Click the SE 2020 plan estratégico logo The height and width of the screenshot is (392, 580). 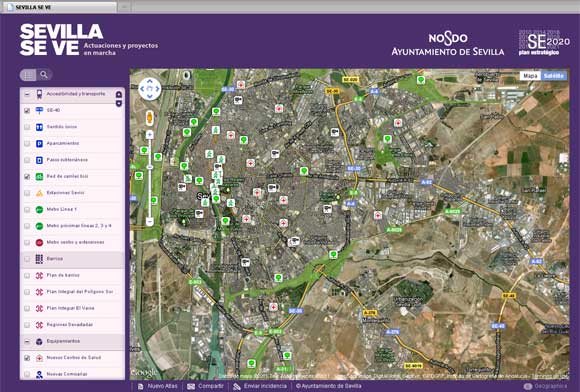[544, 43]
